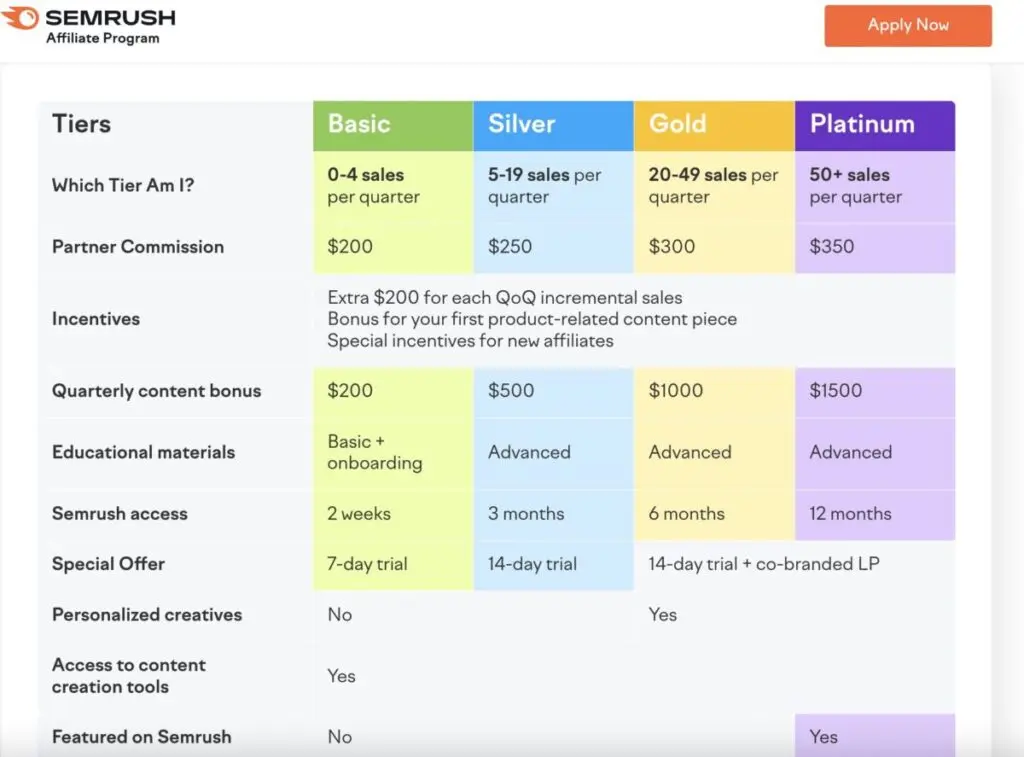The height and width of the screenshot is (757, 1024).
Task: Open the purple Platinum tier header
Action: click(874, 125)
